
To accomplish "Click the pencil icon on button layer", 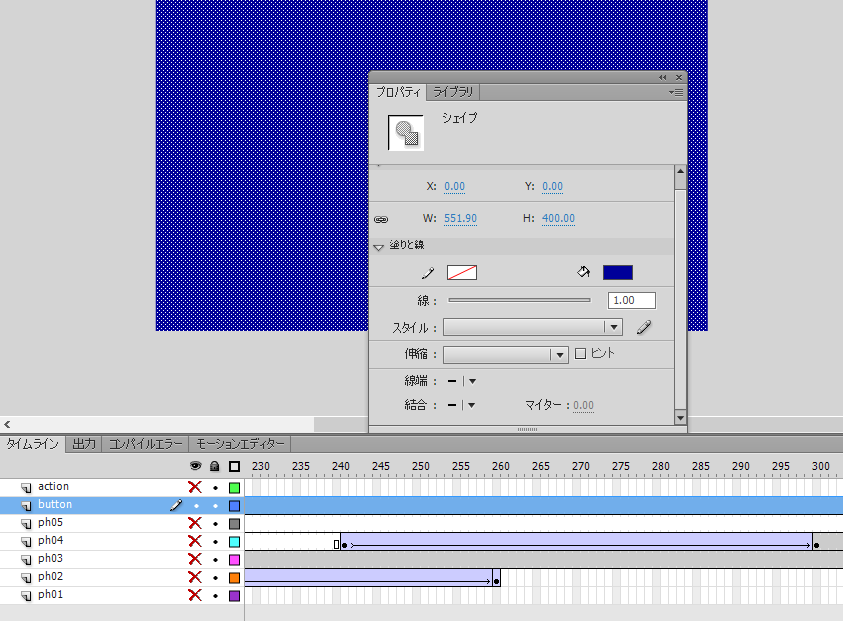I will [176, 505].
